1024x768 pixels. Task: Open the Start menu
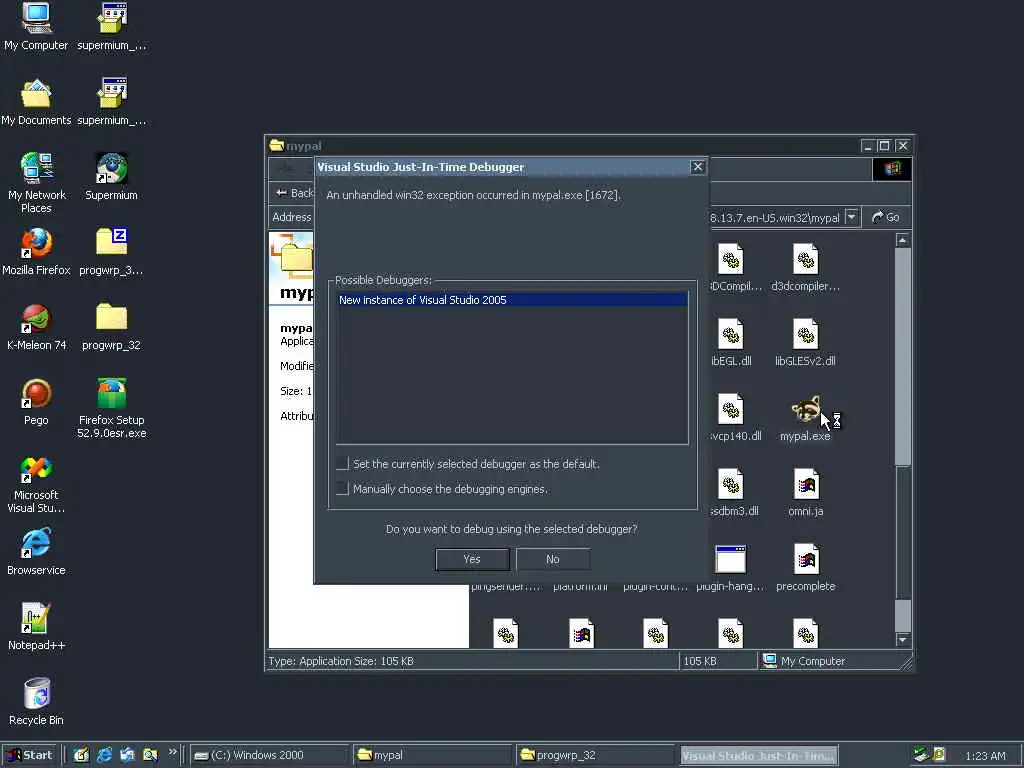click(x=31, y=755)
